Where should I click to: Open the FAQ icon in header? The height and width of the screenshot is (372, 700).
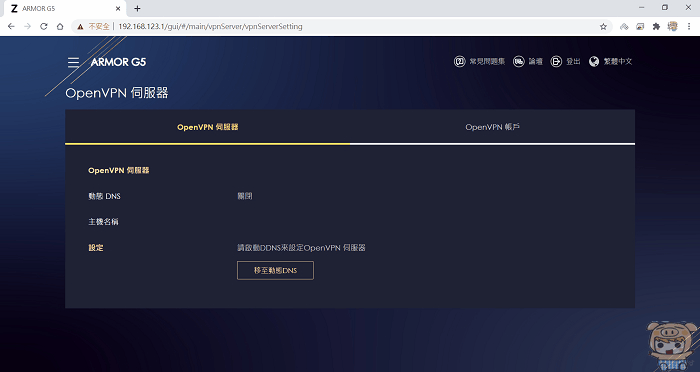point(459,62)
